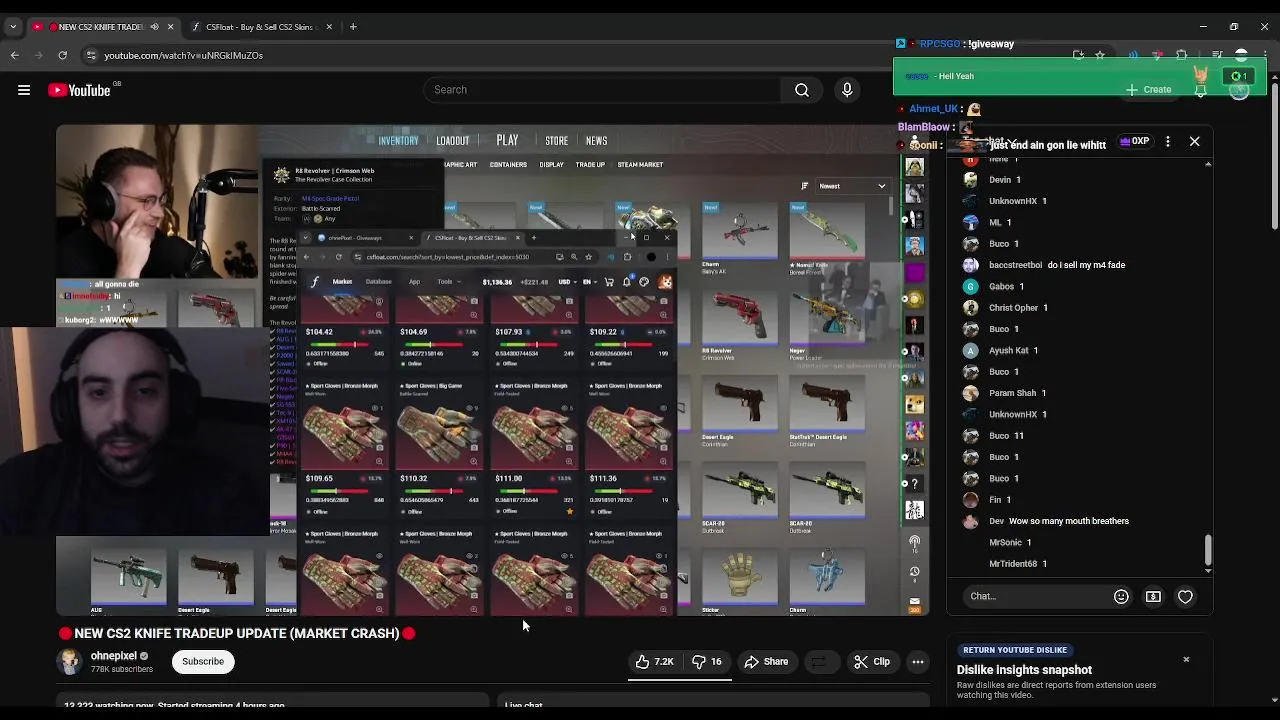Open browser three-dot menu
Viewport: 1280px width, 720px height.
[x=1266, y=55]
